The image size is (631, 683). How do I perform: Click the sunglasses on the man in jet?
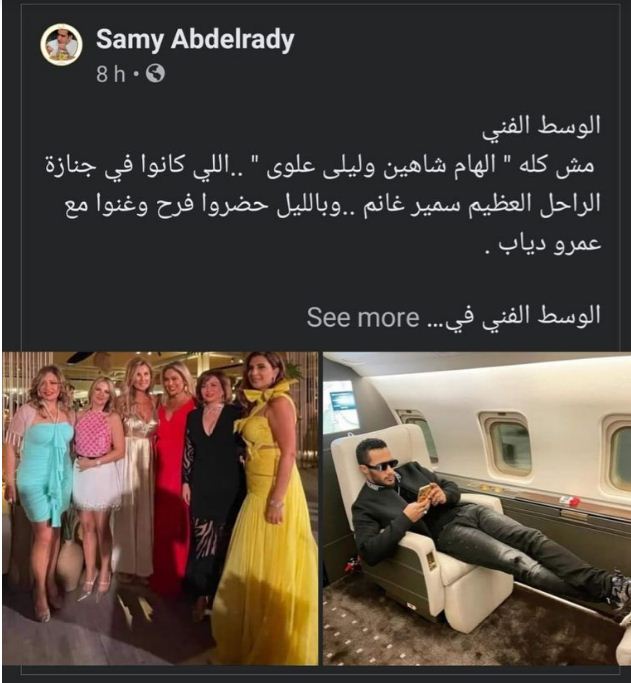pyautogui.click(x=381, y=466)
